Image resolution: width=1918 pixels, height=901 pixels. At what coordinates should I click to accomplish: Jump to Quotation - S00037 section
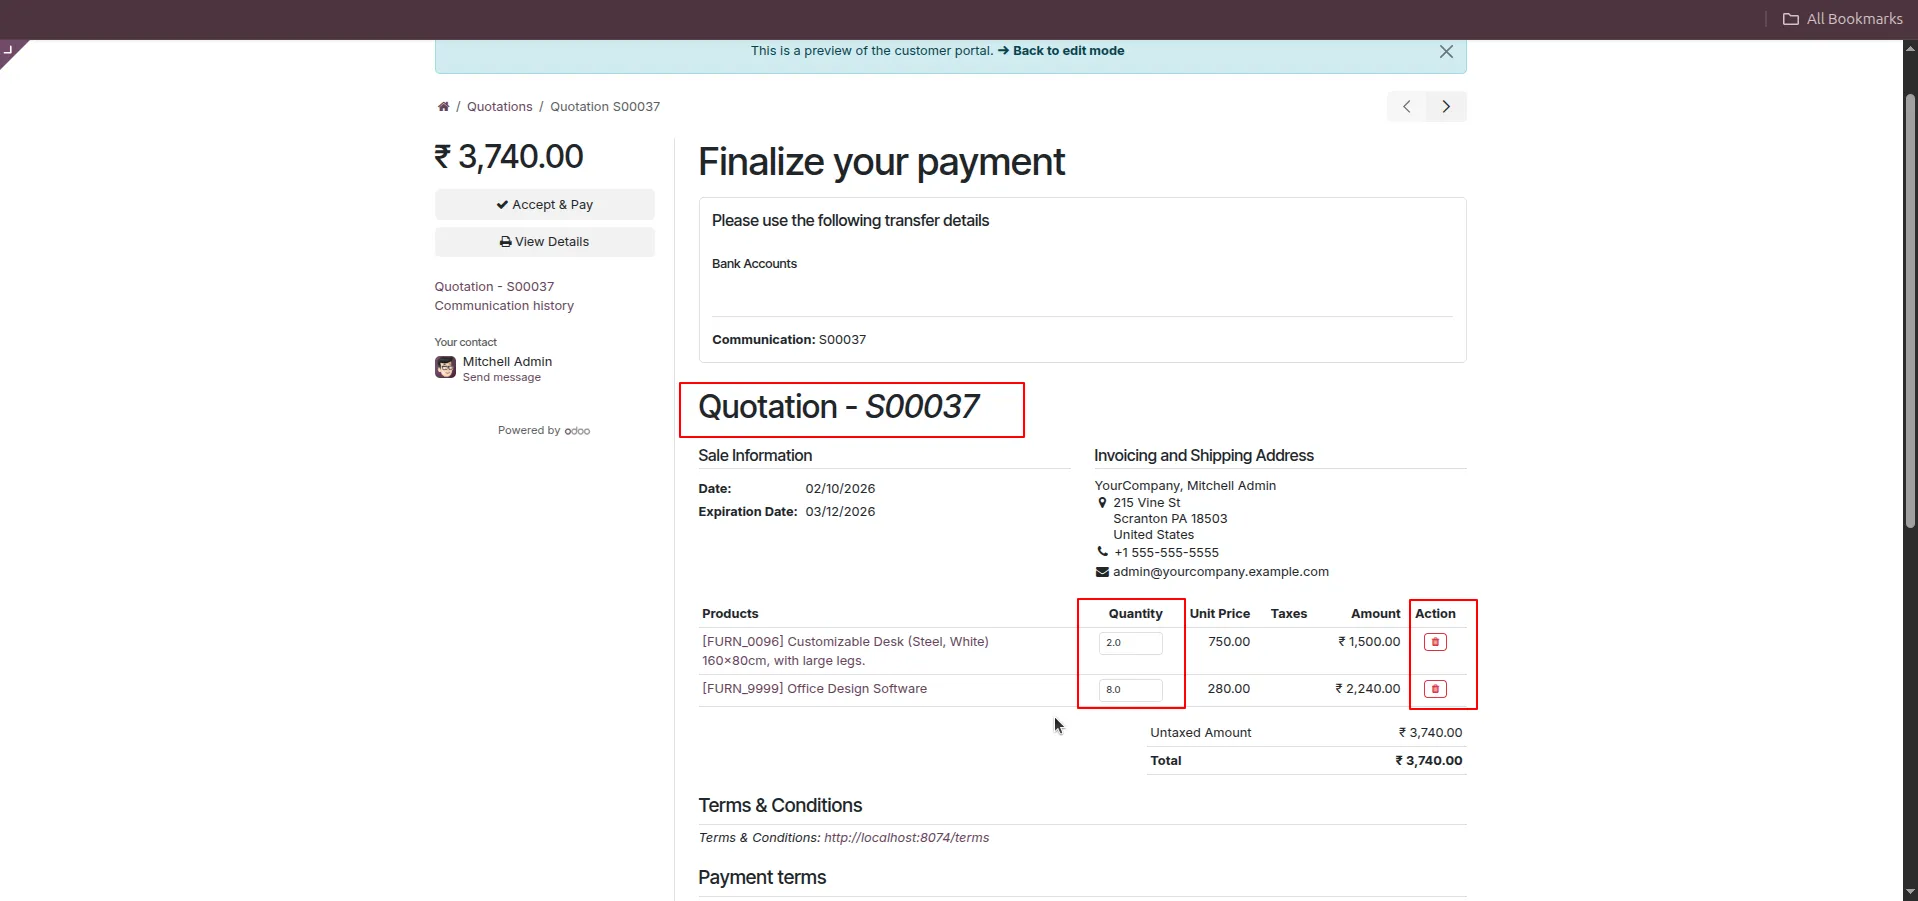click(494, 287)
